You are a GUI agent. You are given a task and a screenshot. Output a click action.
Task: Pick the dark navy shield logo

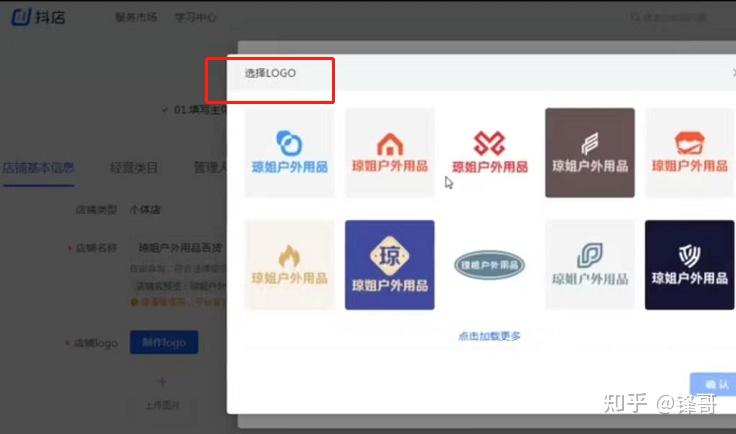[x=690, y=265]
